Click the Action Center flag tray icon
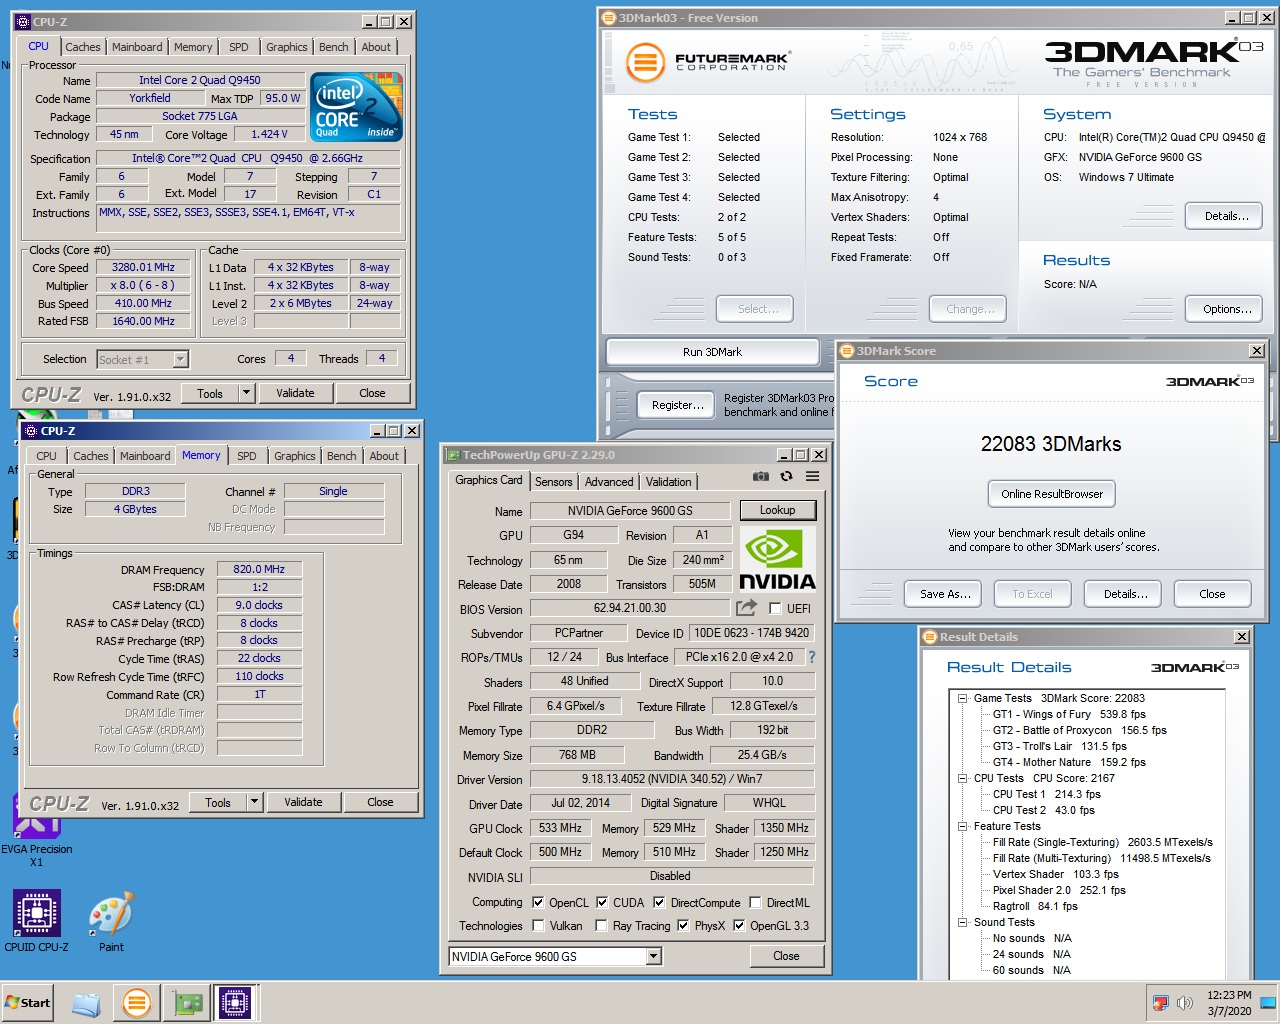Screen dimensions: 1280x1024 tap(1160, 1003)
